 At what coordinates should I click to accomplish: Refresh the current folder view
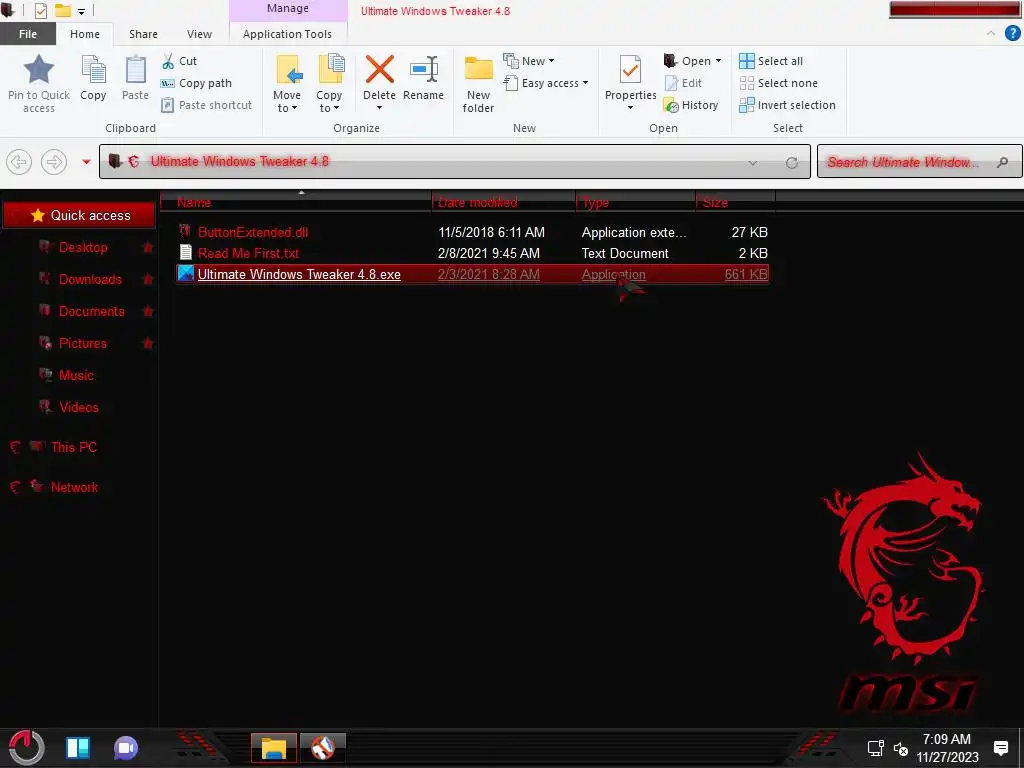click(x=792, y=163)
